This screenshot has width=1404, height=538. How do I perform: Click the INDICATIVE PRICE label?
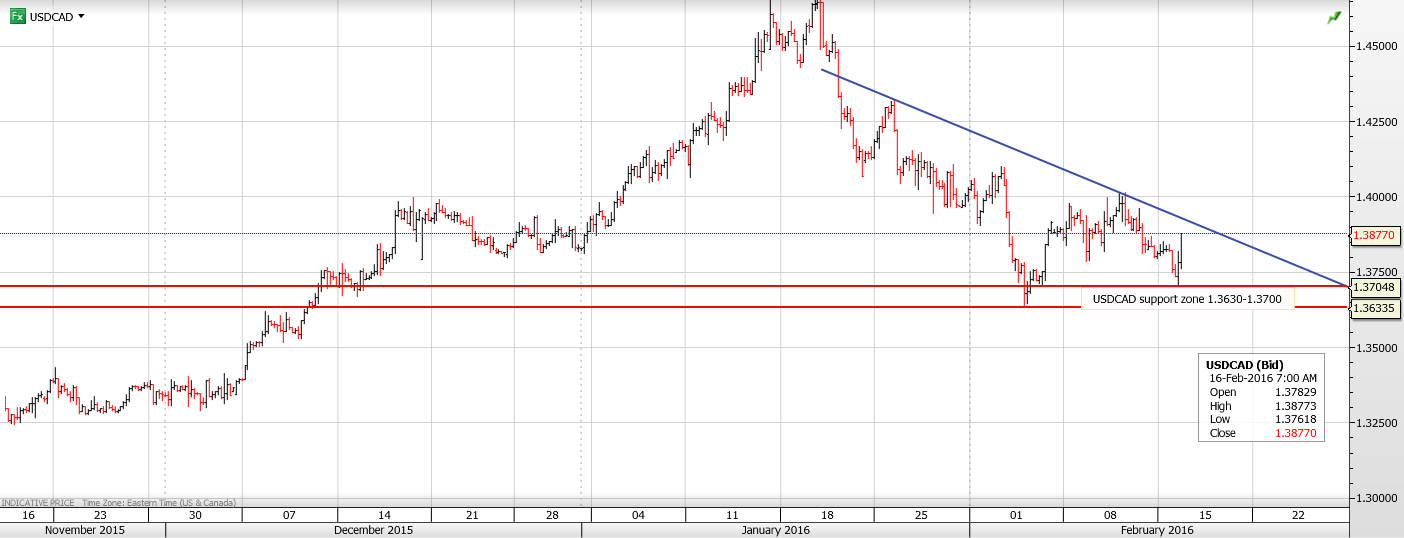[x=39, y=502]
